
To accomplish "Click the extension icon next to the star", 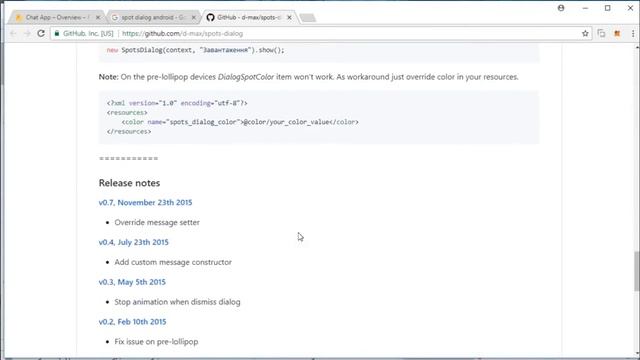I will [x=601, y=33].
